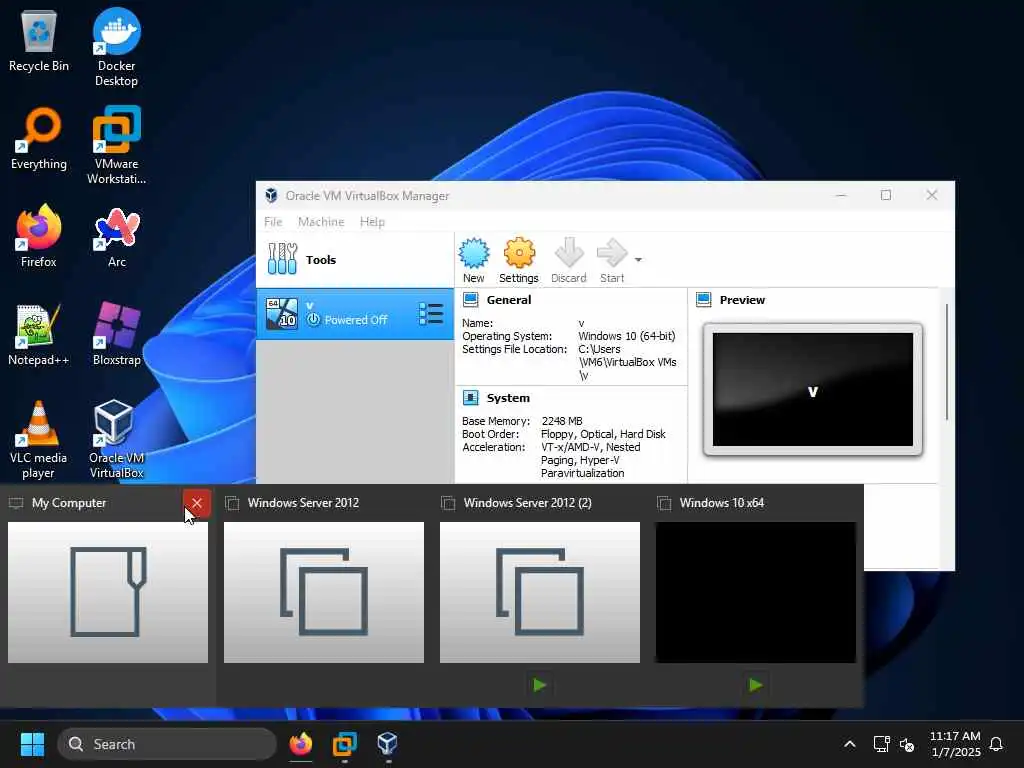The width and height of the screenshot is (1024, 768).
Task: Open Oracle VM VirtualBox desktop shortcut
Action: click(116, 439)
